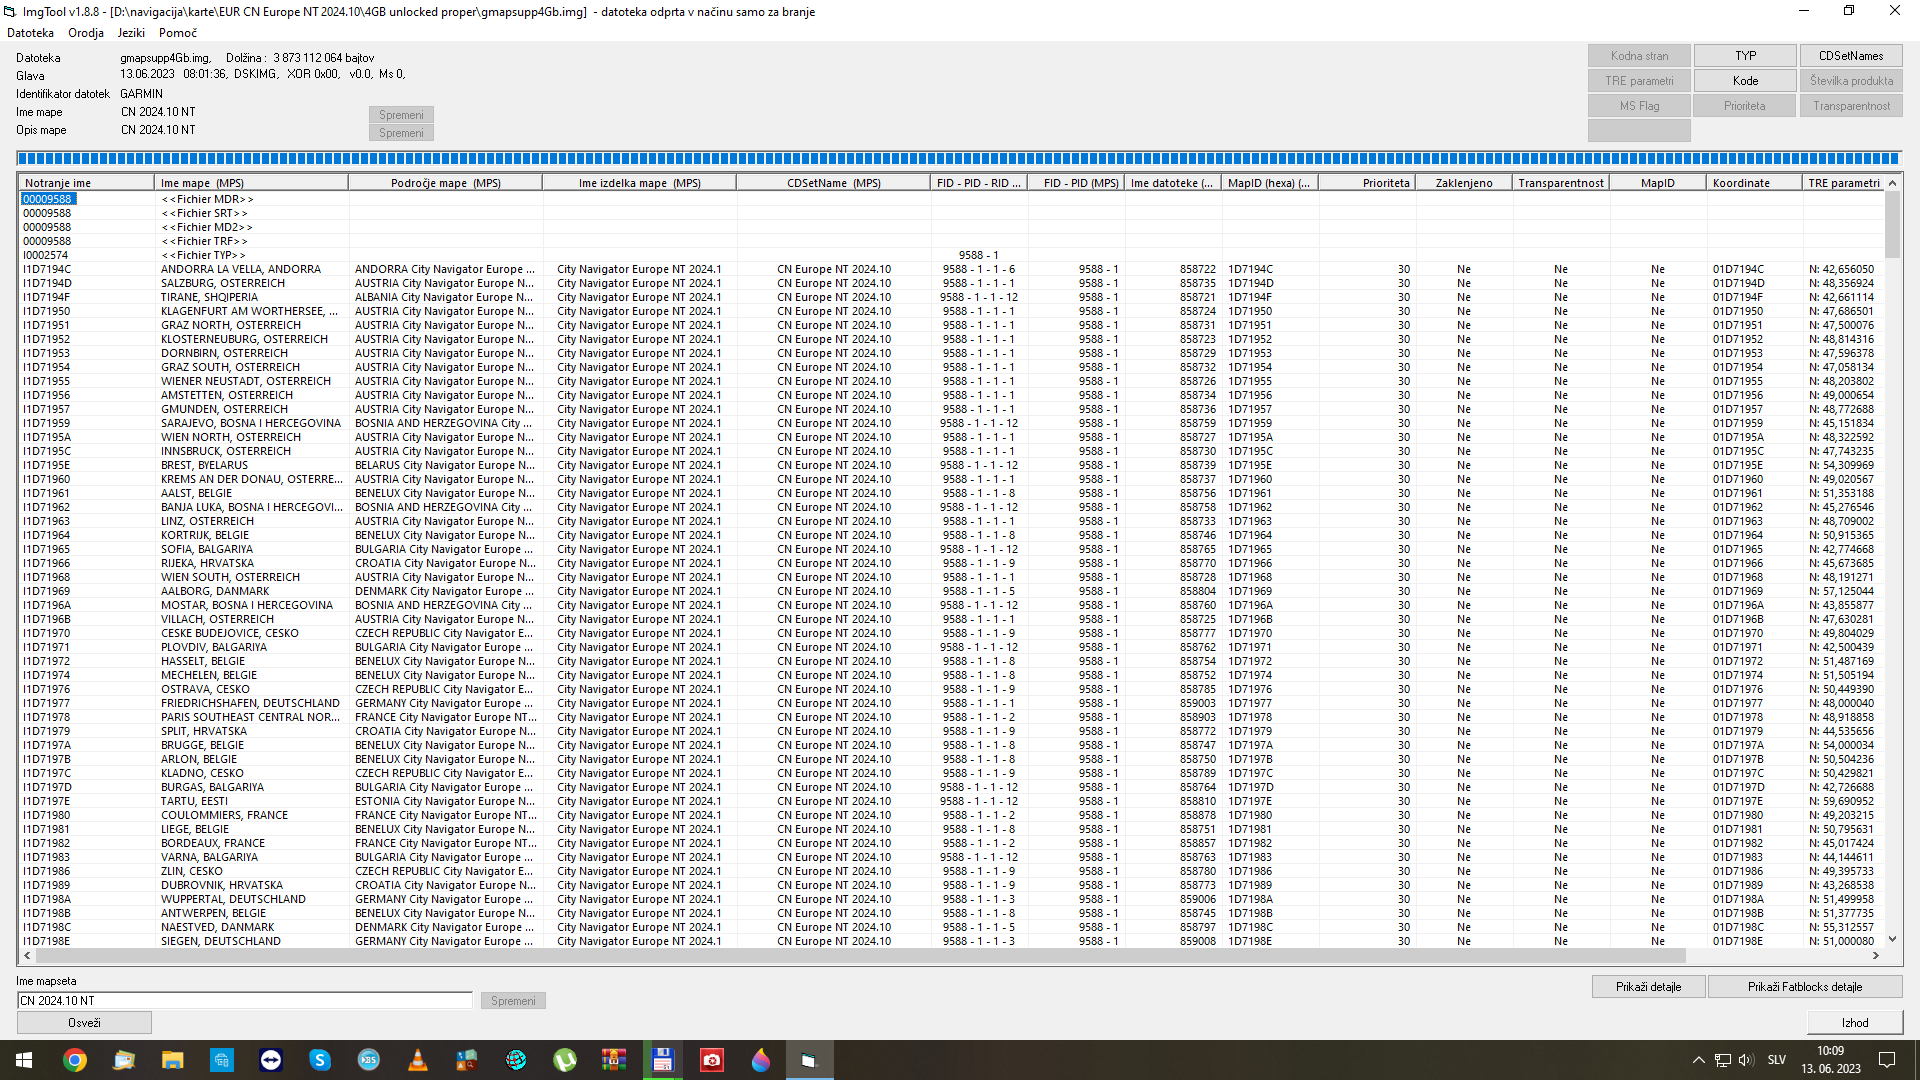The height and width of the screenshot is (1080, 1920).
Task: Open the notification center icon
Action: click(x=1887, y=1060)
